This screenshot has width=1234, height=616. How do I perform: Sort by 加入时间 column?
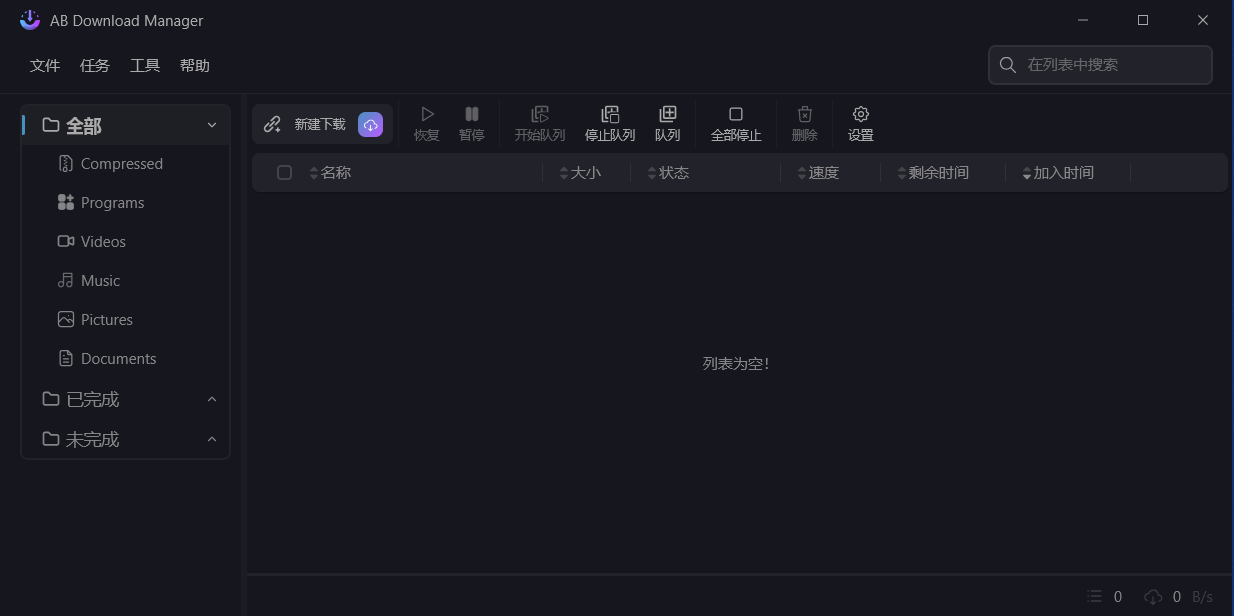pos(1058,173)
